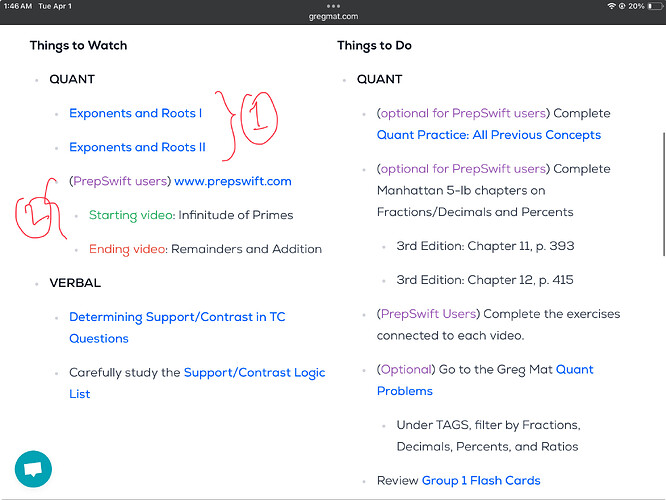The width and height of the screenshot is (666, 500).
Task: Click the Things to Do heading
Action: (x=374, y=45)
